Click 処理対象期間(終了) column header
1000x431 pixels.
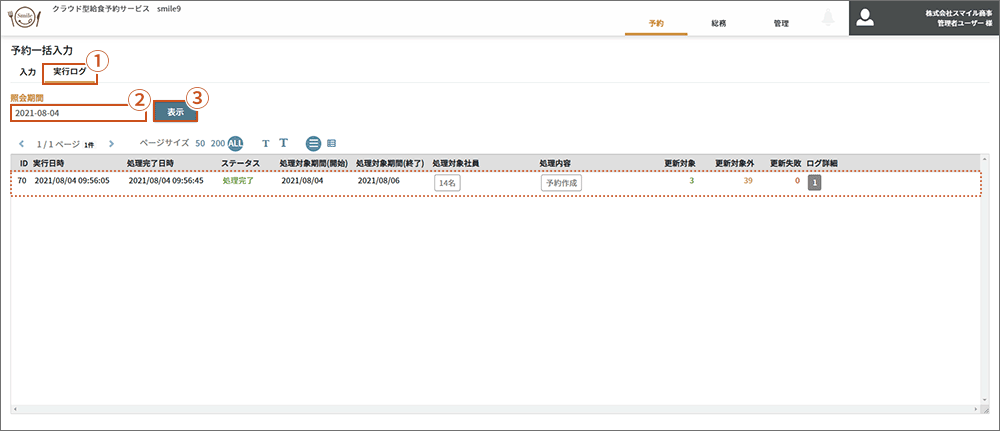point(390,163)
